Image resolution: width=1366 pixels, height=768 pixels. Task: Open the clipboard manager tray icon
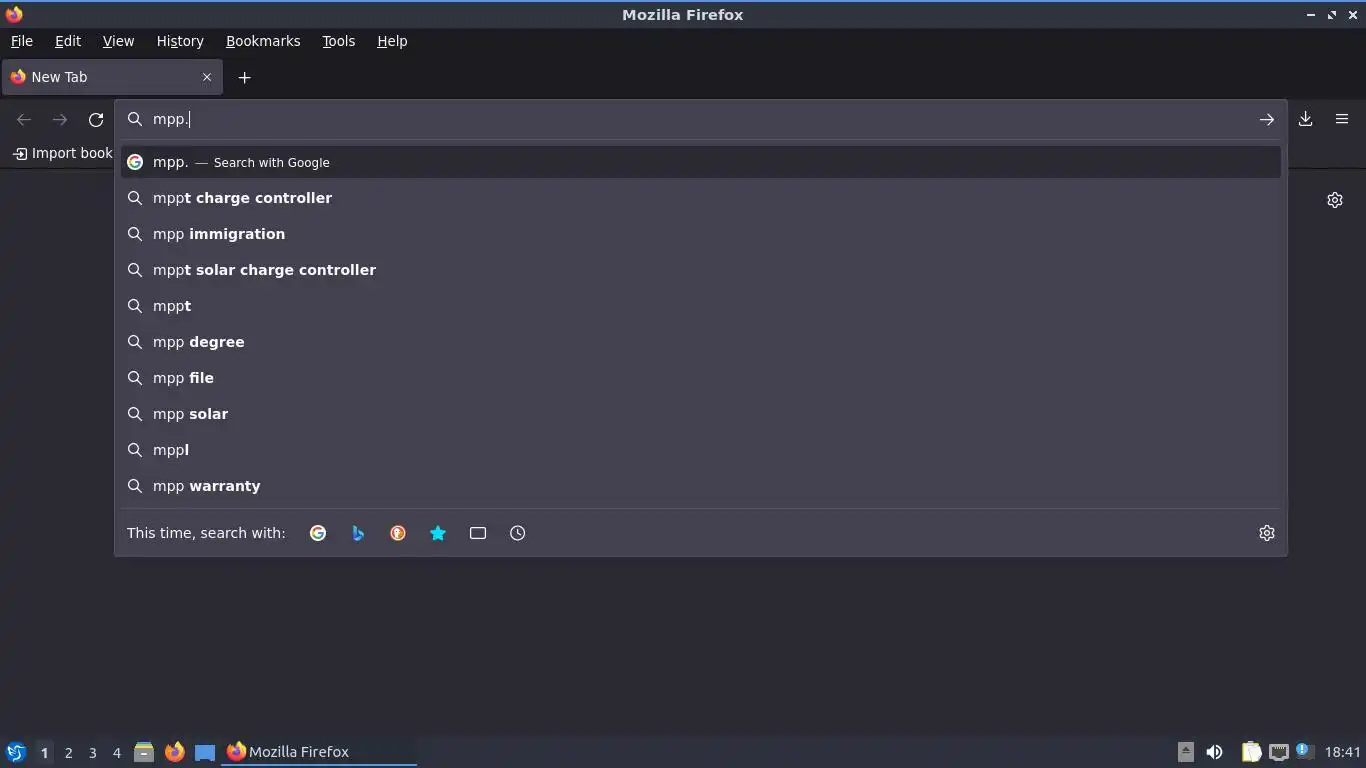1251,752
